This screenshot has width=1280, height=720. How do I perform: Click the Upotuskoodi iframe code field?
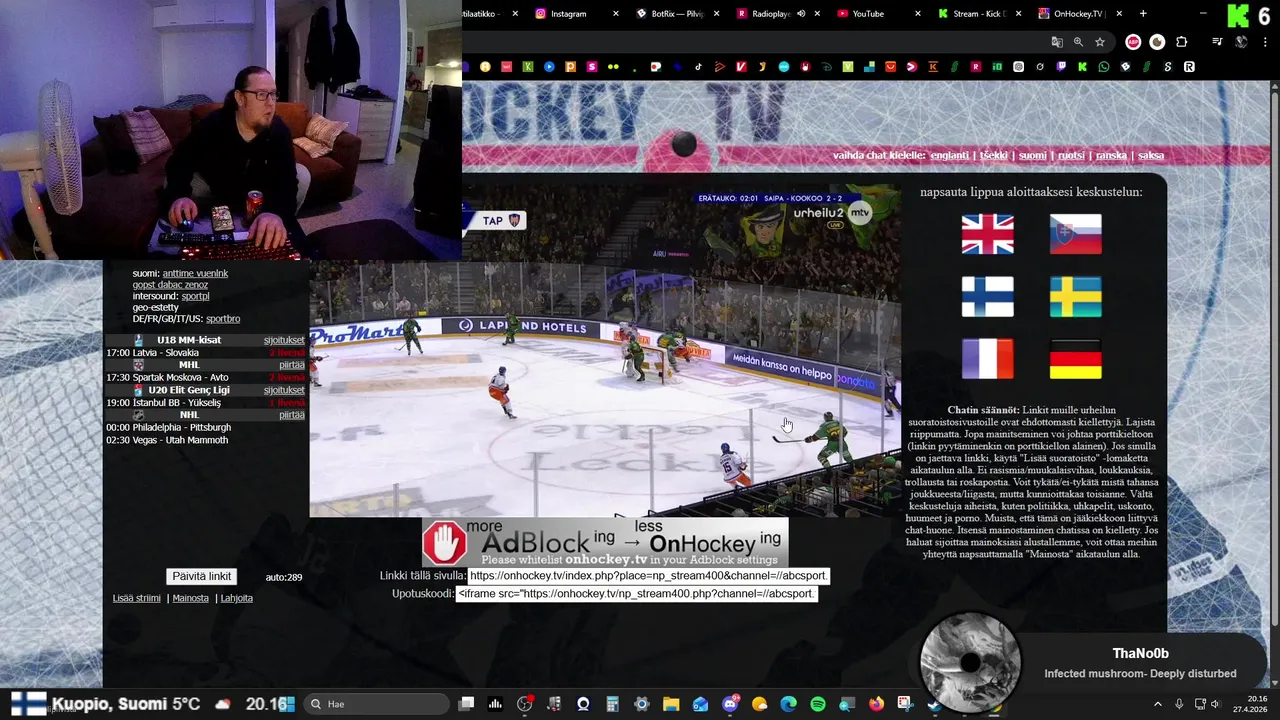pos(637,594)
